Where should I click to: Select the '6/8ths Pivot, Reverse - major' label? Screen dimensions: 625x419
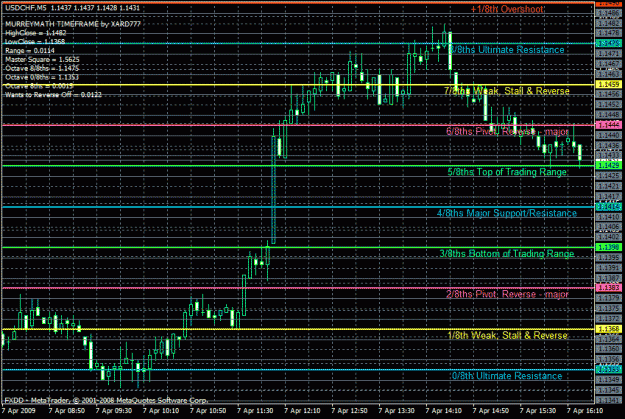pos(507,132)
